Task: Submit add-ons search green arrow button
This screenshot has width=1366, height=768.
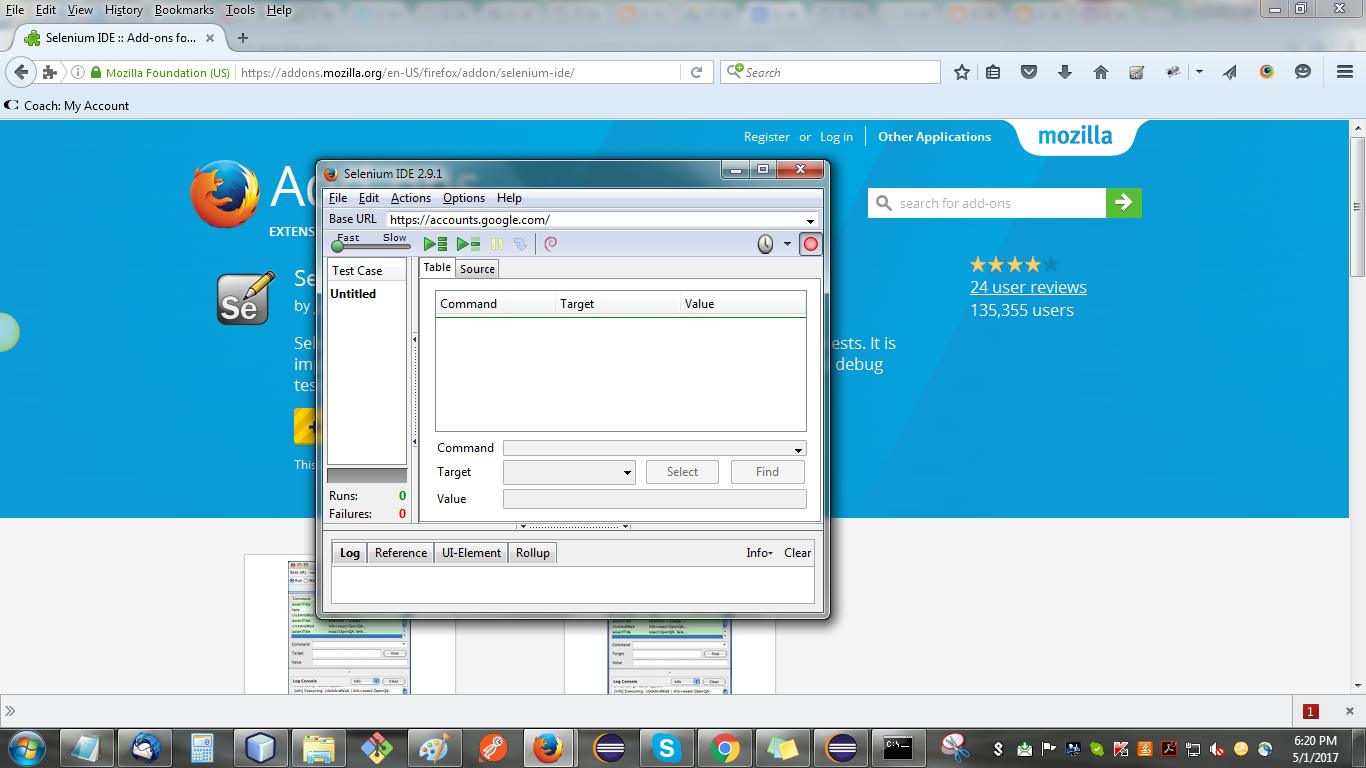Action: [x=1123, y=203]
